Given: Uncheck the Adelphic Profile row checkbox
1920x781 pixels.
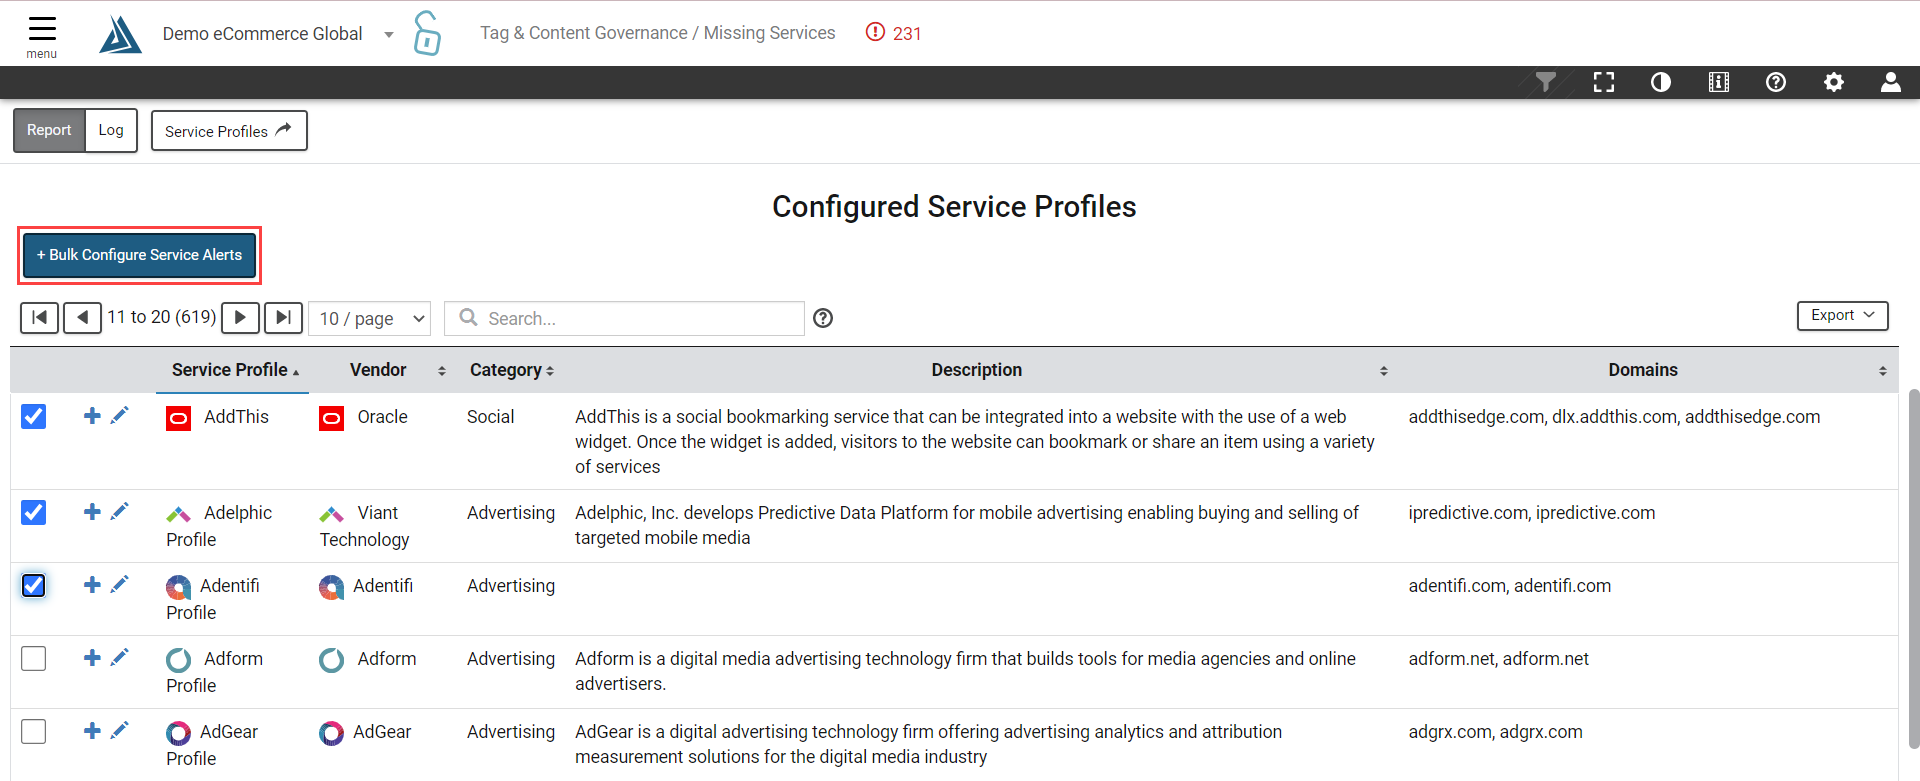Looking at the screenshot, I should tap(34, 512).
